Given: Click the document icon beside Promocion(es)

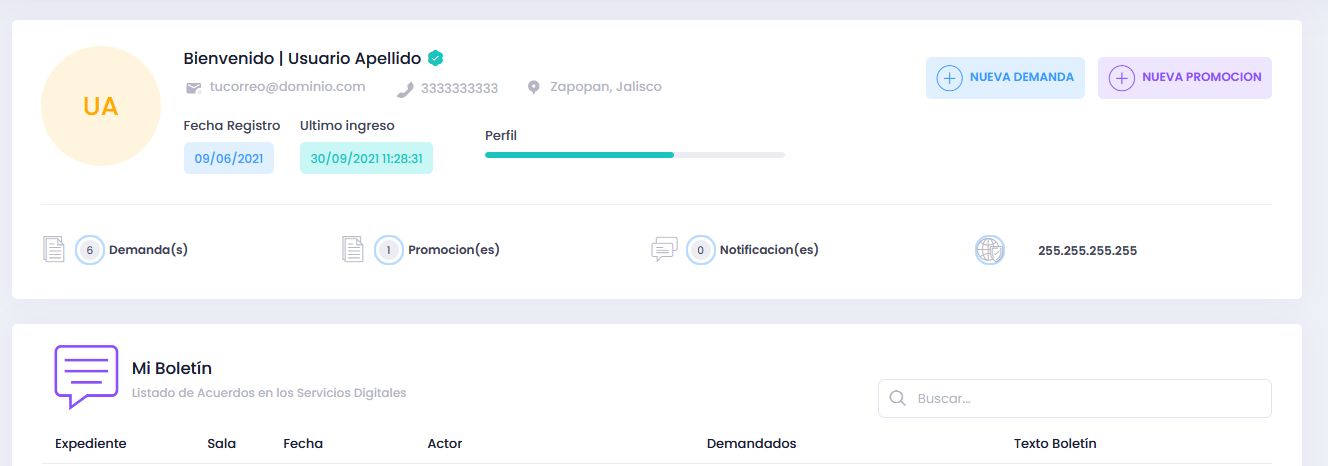Looking at the screenshot, I should (x=352, y=249).
